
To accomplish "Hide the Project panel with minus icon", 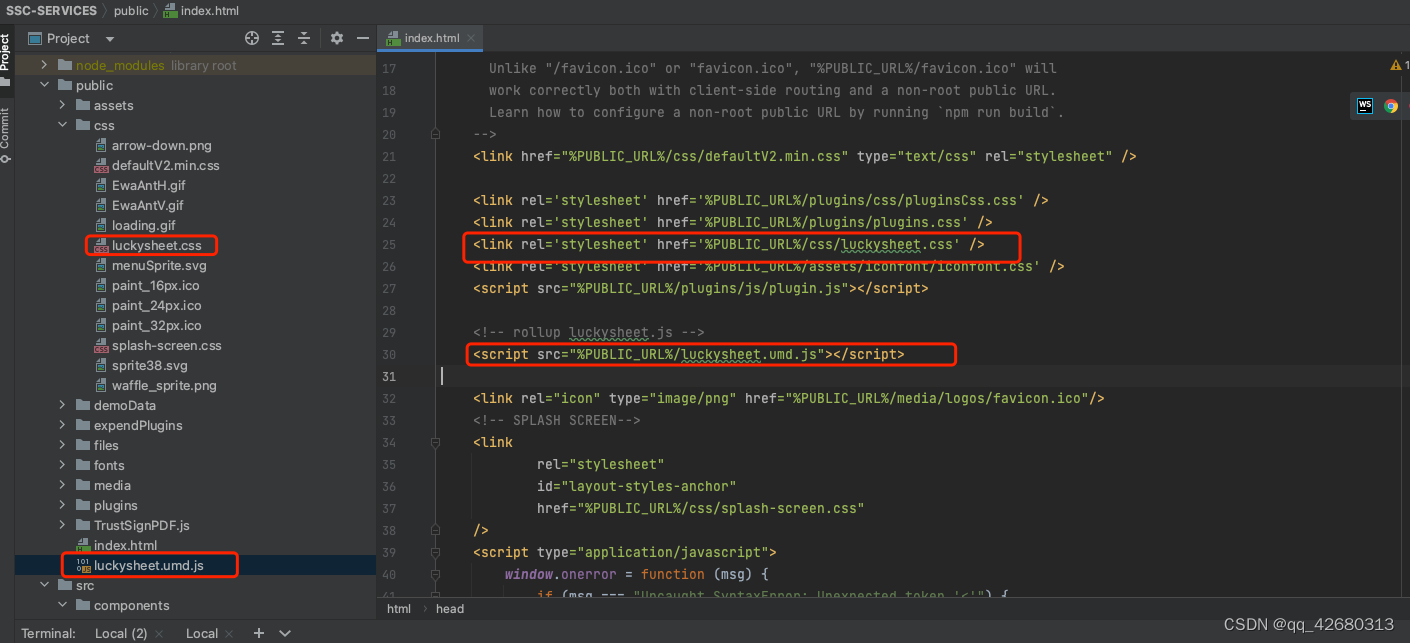I will click(363, 38).
